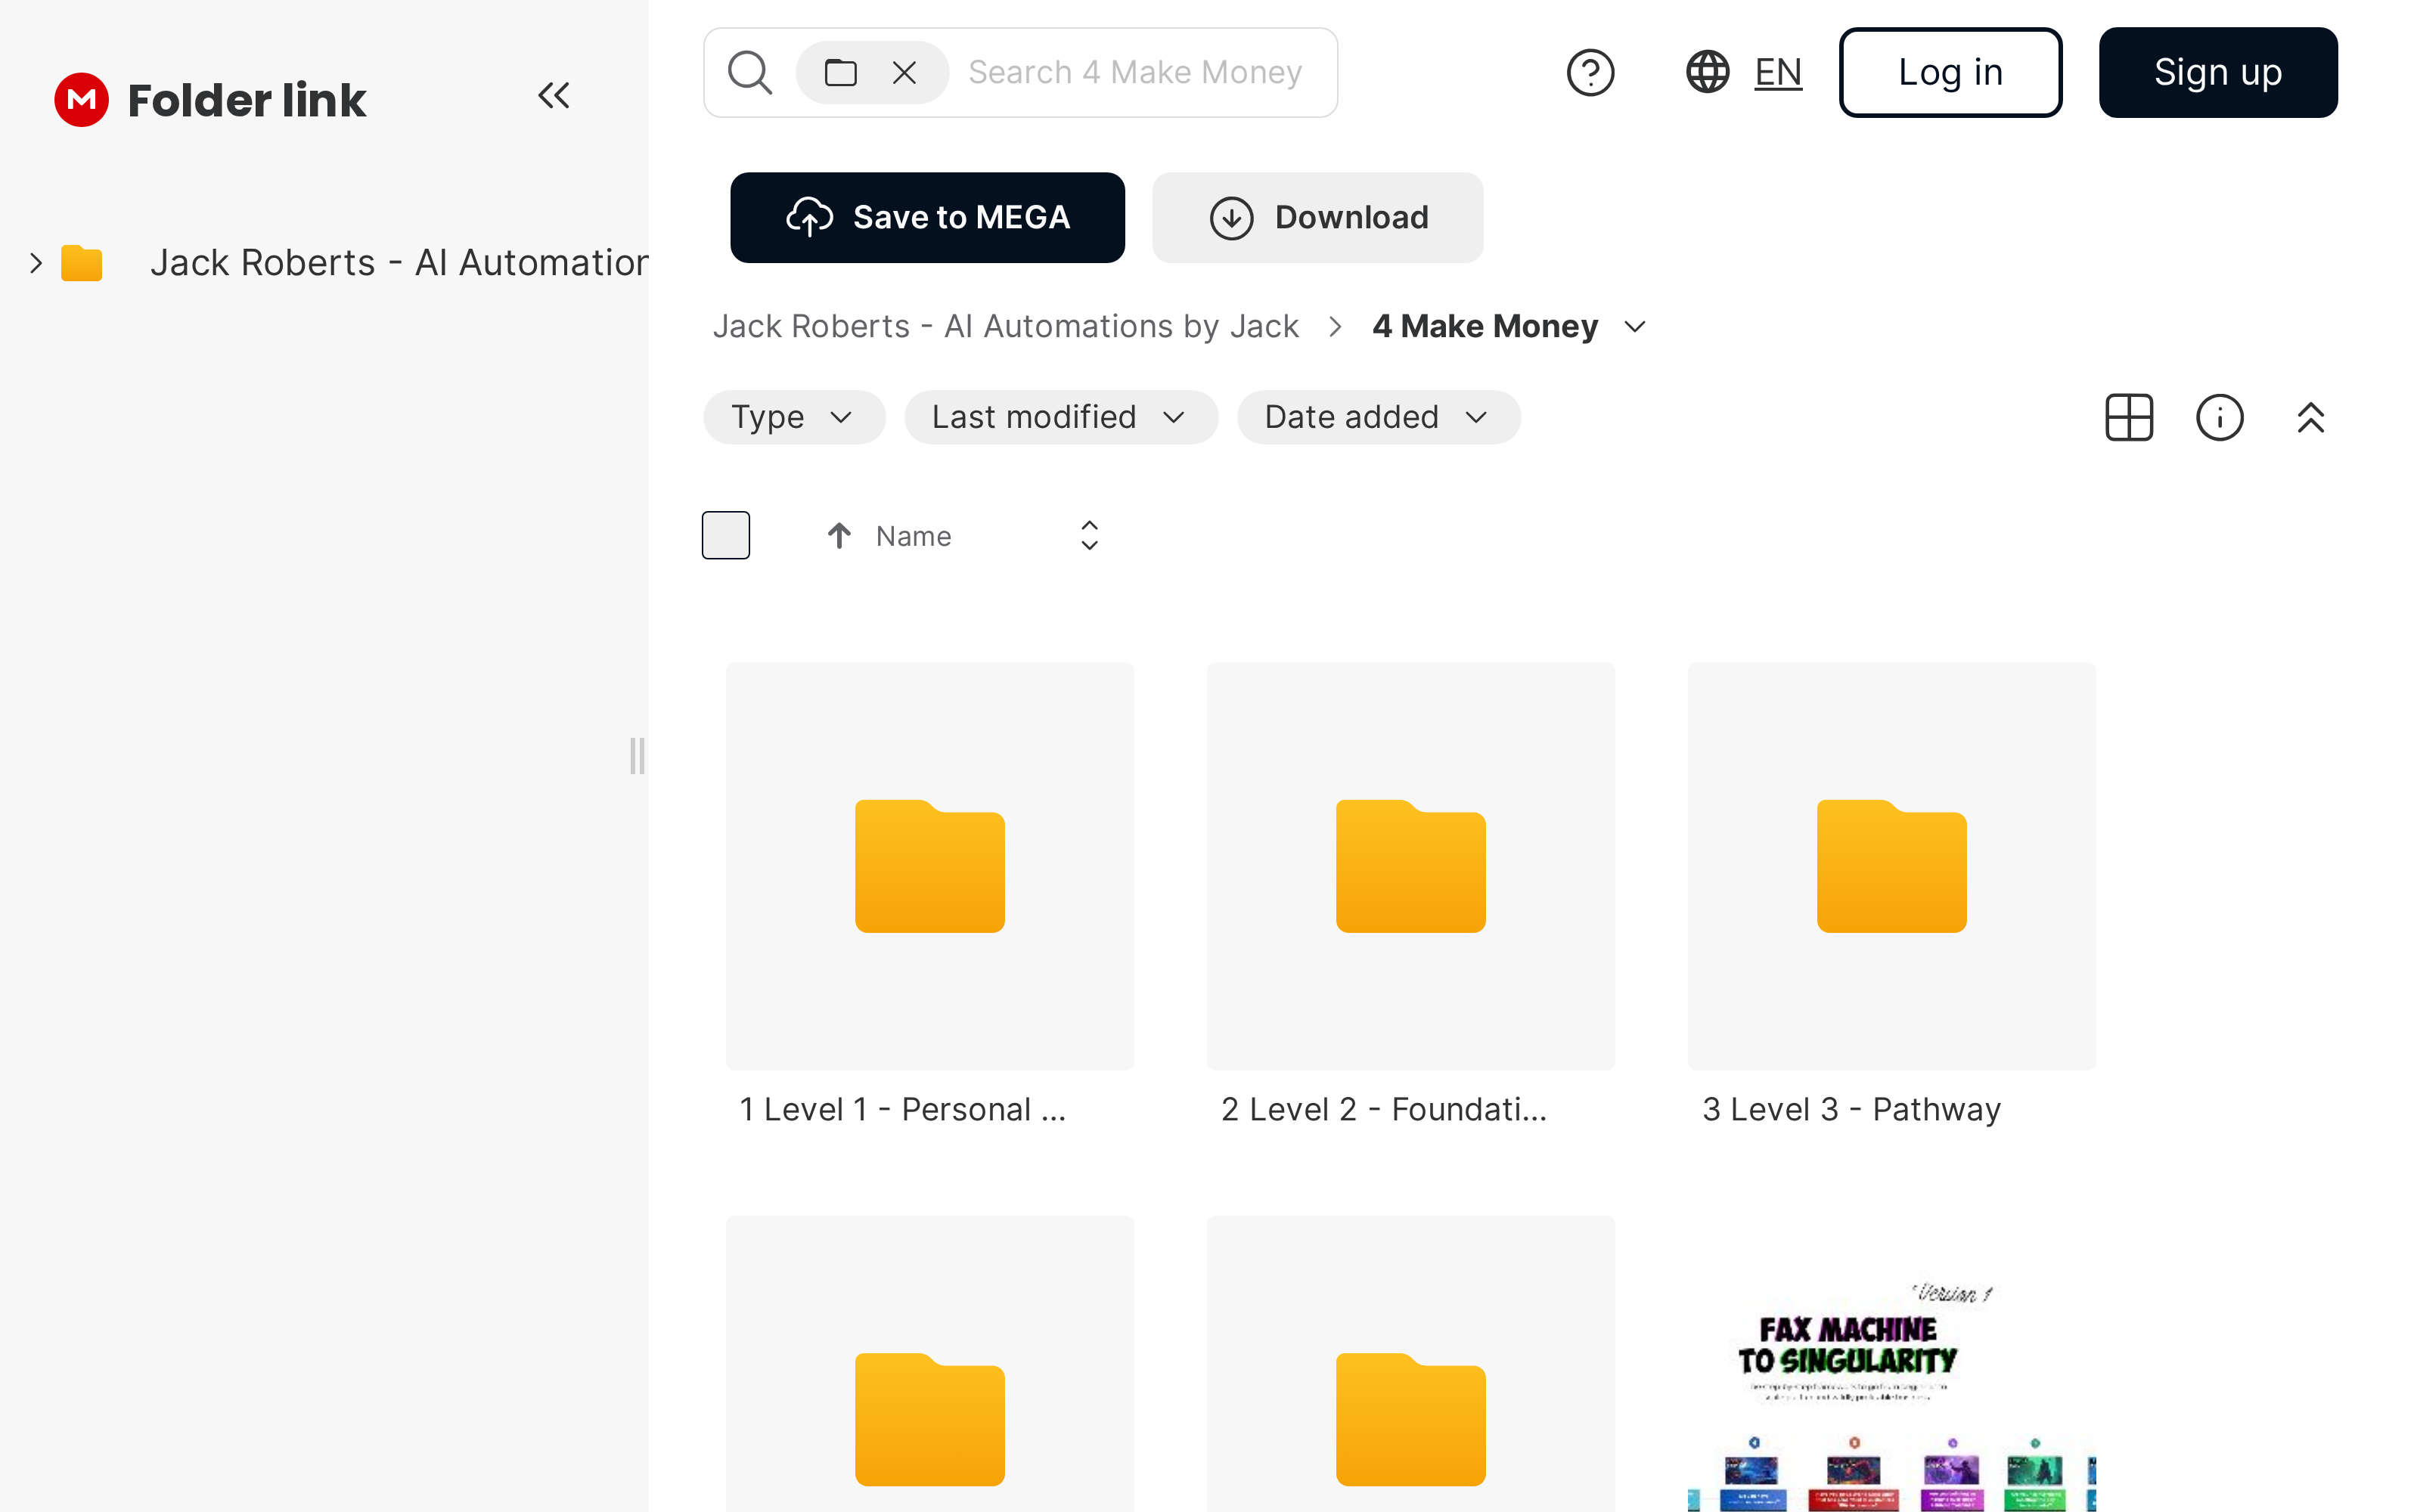Click the '3 Level 3 - Pathway' label
Viewport: 2420px width, 1512px height.
coord(1851,1109)
